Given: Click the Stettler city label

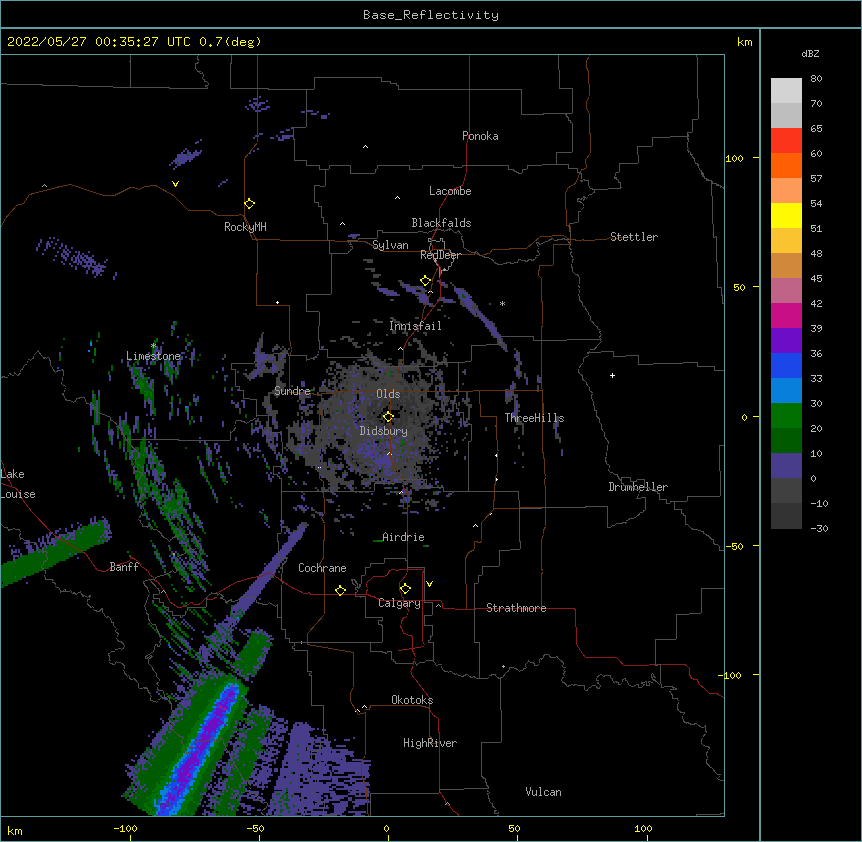Looking at the screenshot, I should pos(634,237).
